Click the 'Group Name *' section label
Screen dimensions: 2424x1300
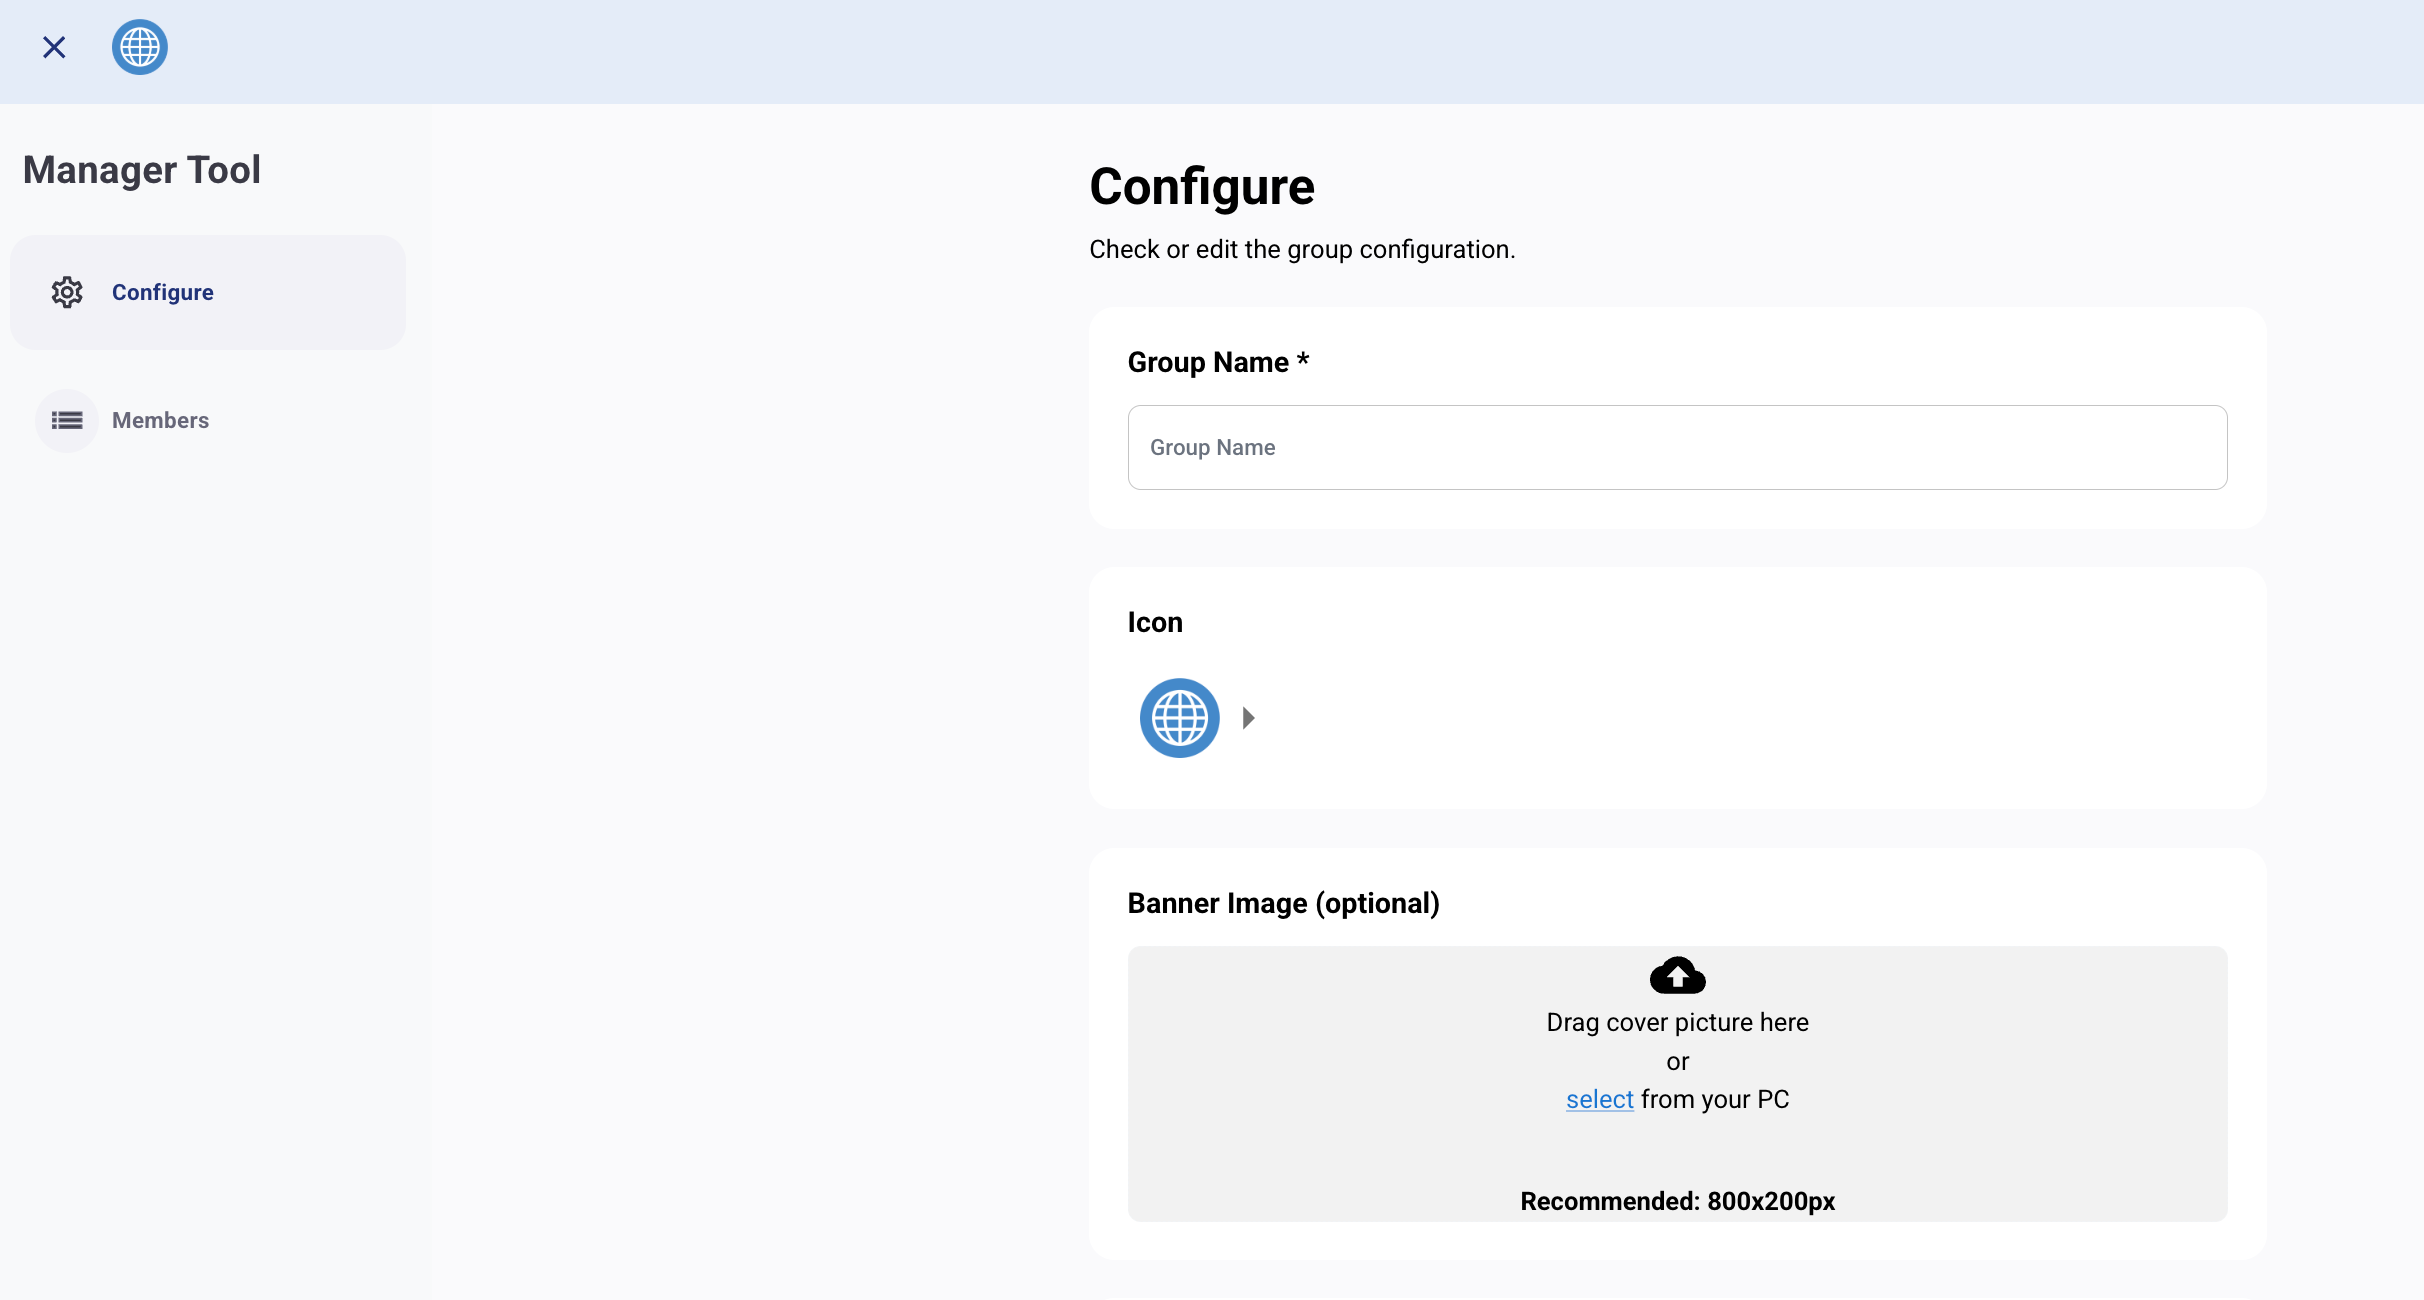click(x=1217, y=362)
